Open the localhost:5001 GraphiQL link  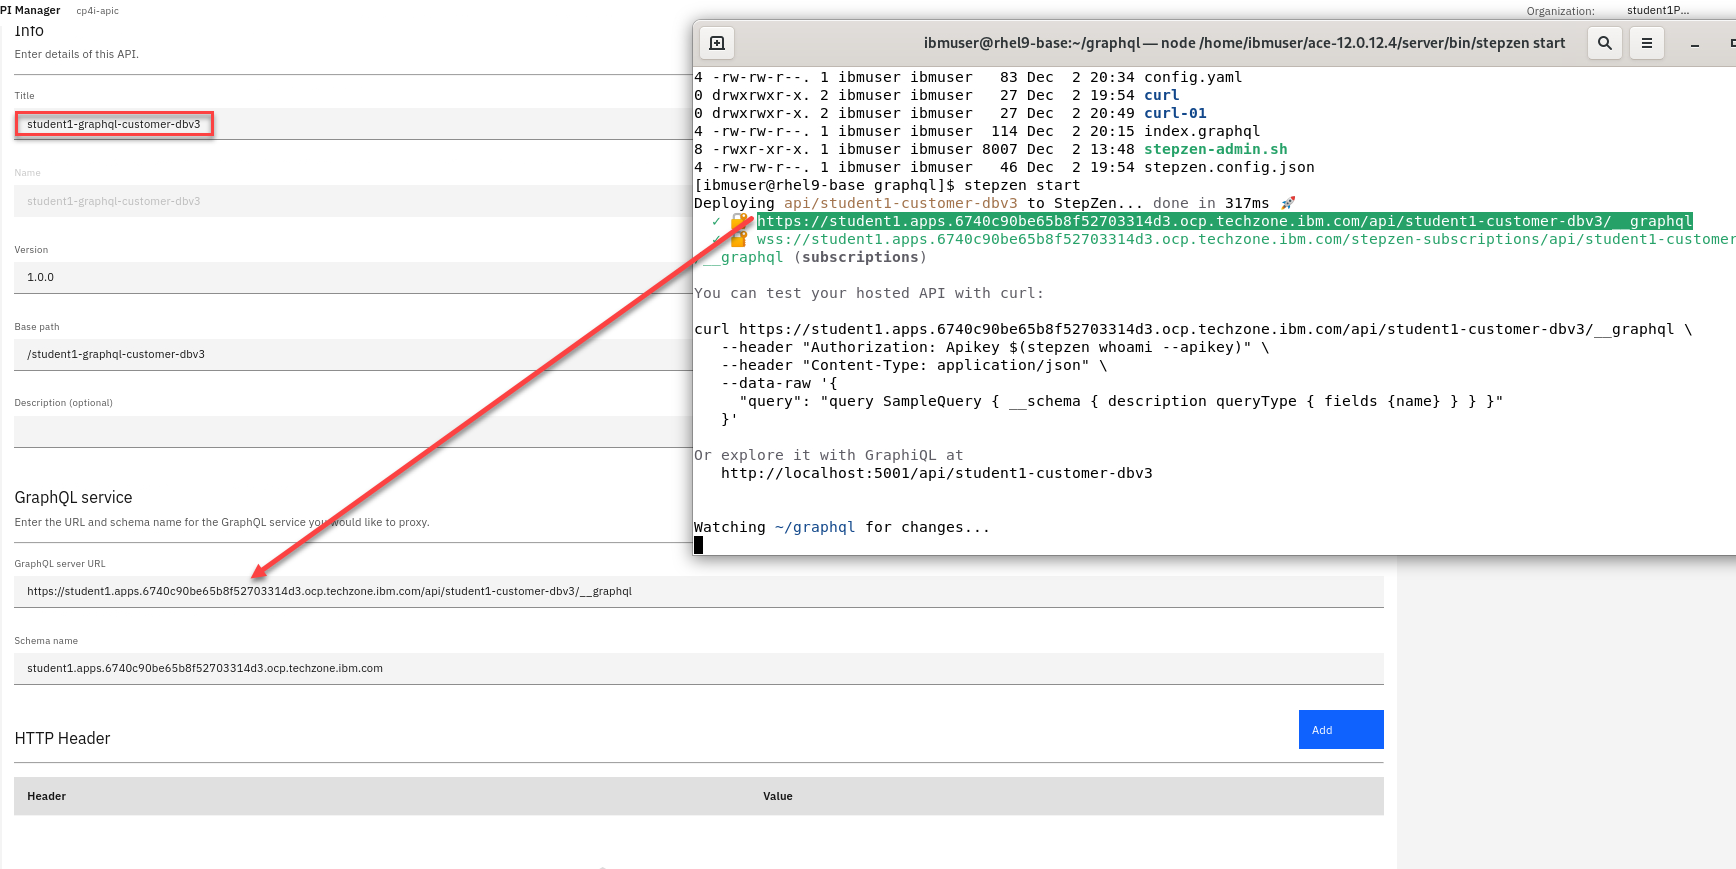click(936, 473)
